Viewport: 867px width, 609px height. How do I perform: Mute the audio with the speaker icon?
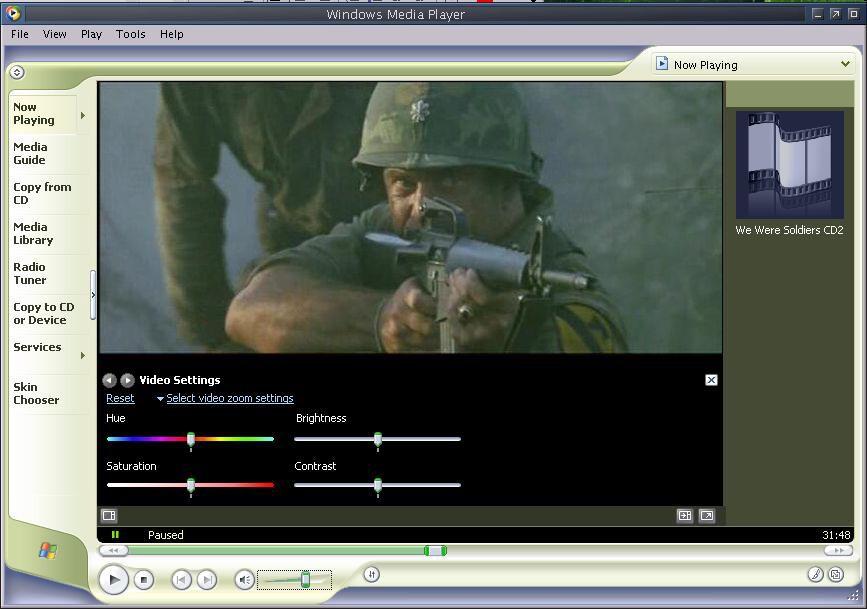coord(244,580)
